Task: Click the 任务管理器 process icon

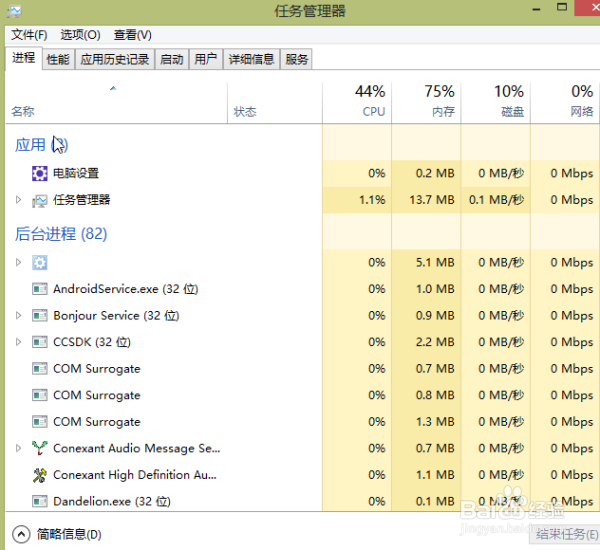Action: click(39, 200)
